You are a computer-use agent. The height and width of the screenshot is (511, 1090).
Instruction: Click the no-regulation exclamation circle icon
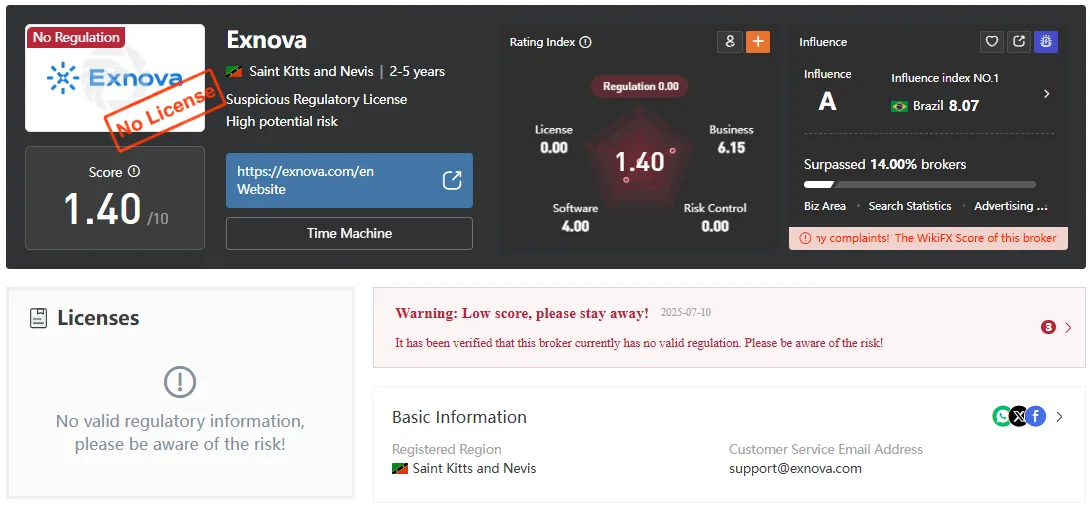click(180, 381)
